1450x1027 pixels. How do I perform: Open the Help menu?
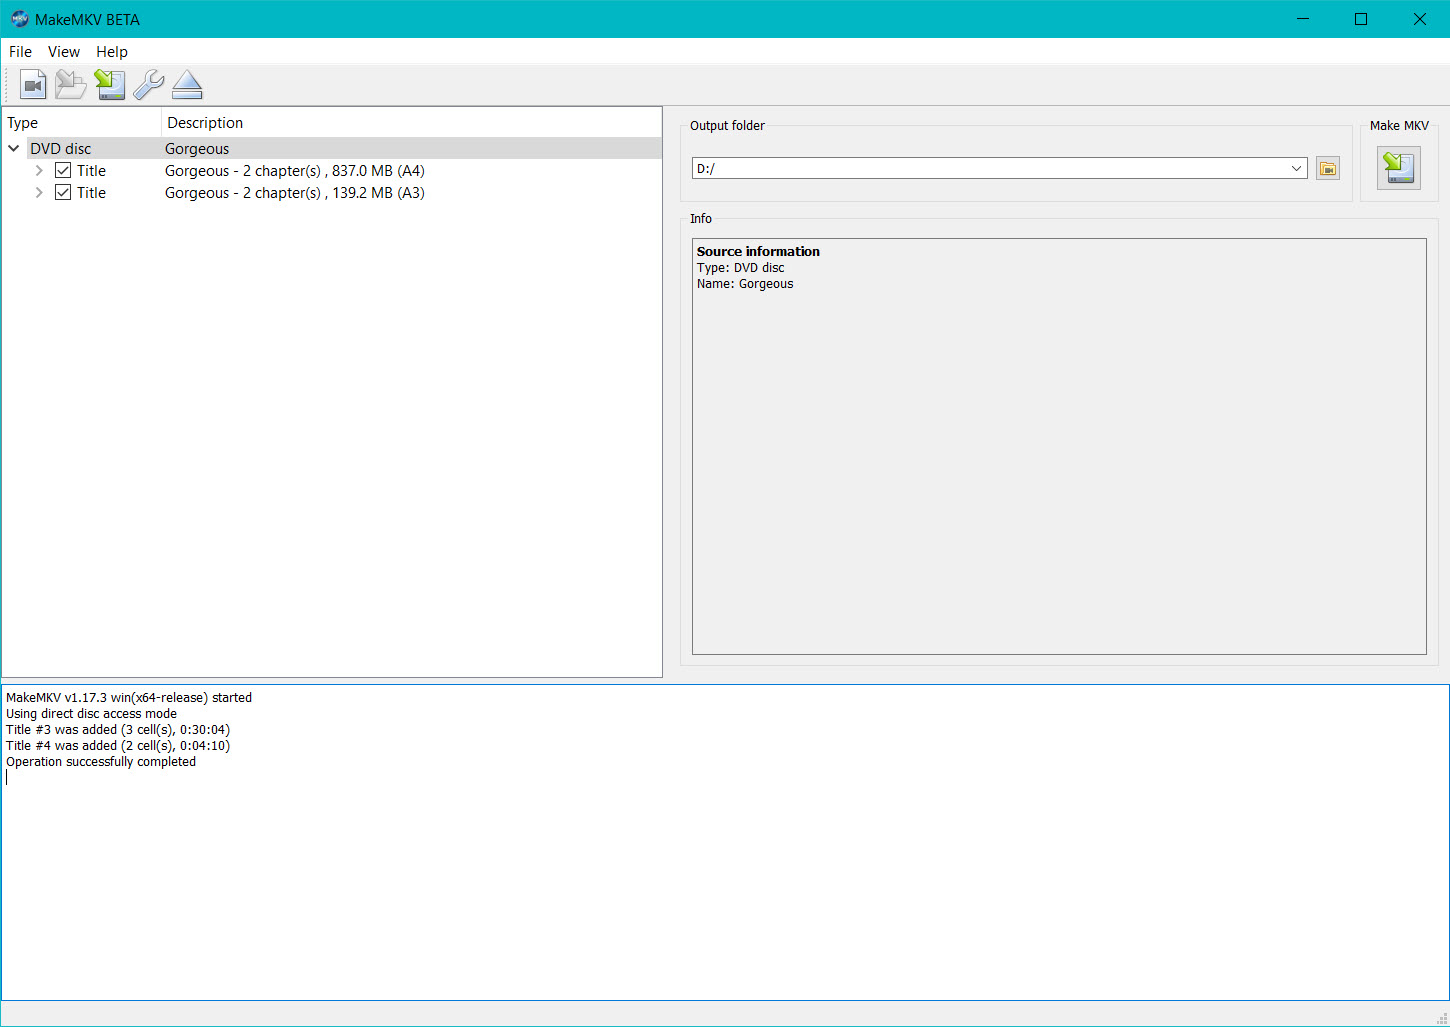point(112,52)
